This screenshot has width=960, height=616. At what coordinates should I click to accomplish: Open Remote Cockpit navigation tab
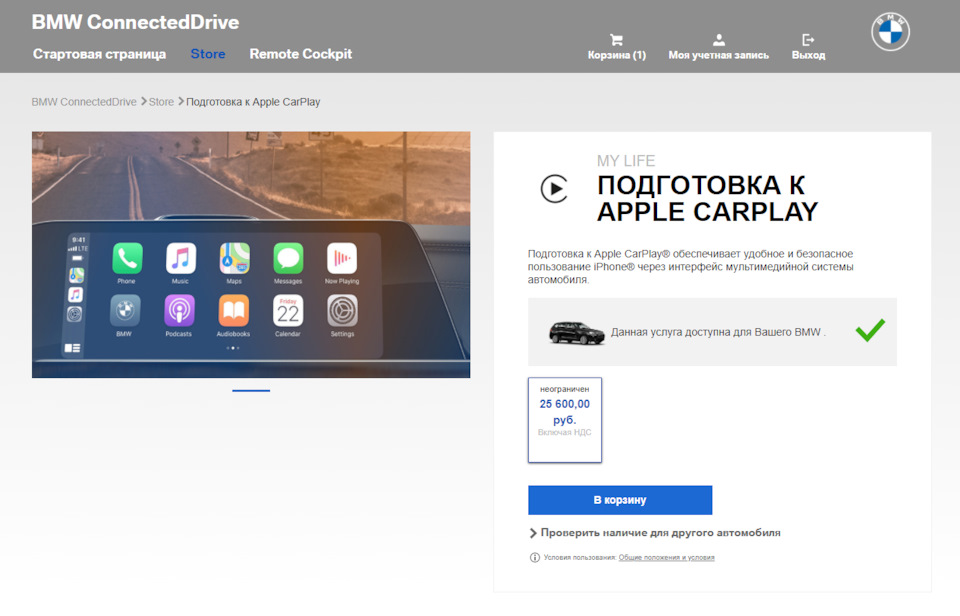[x=301, y=54]
